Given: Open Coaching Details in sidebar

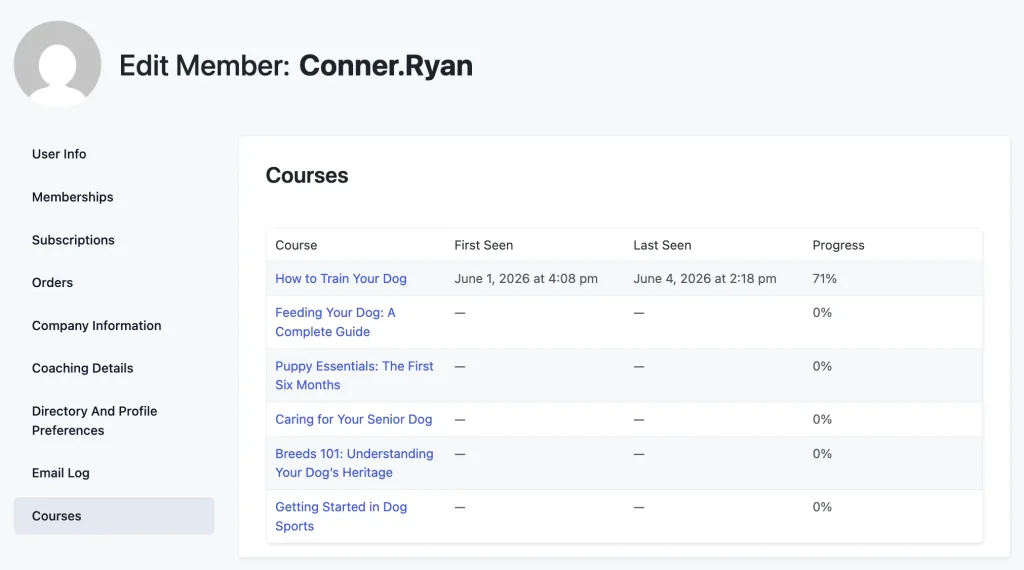Looking at the screenshot, I should click(82, 368).
